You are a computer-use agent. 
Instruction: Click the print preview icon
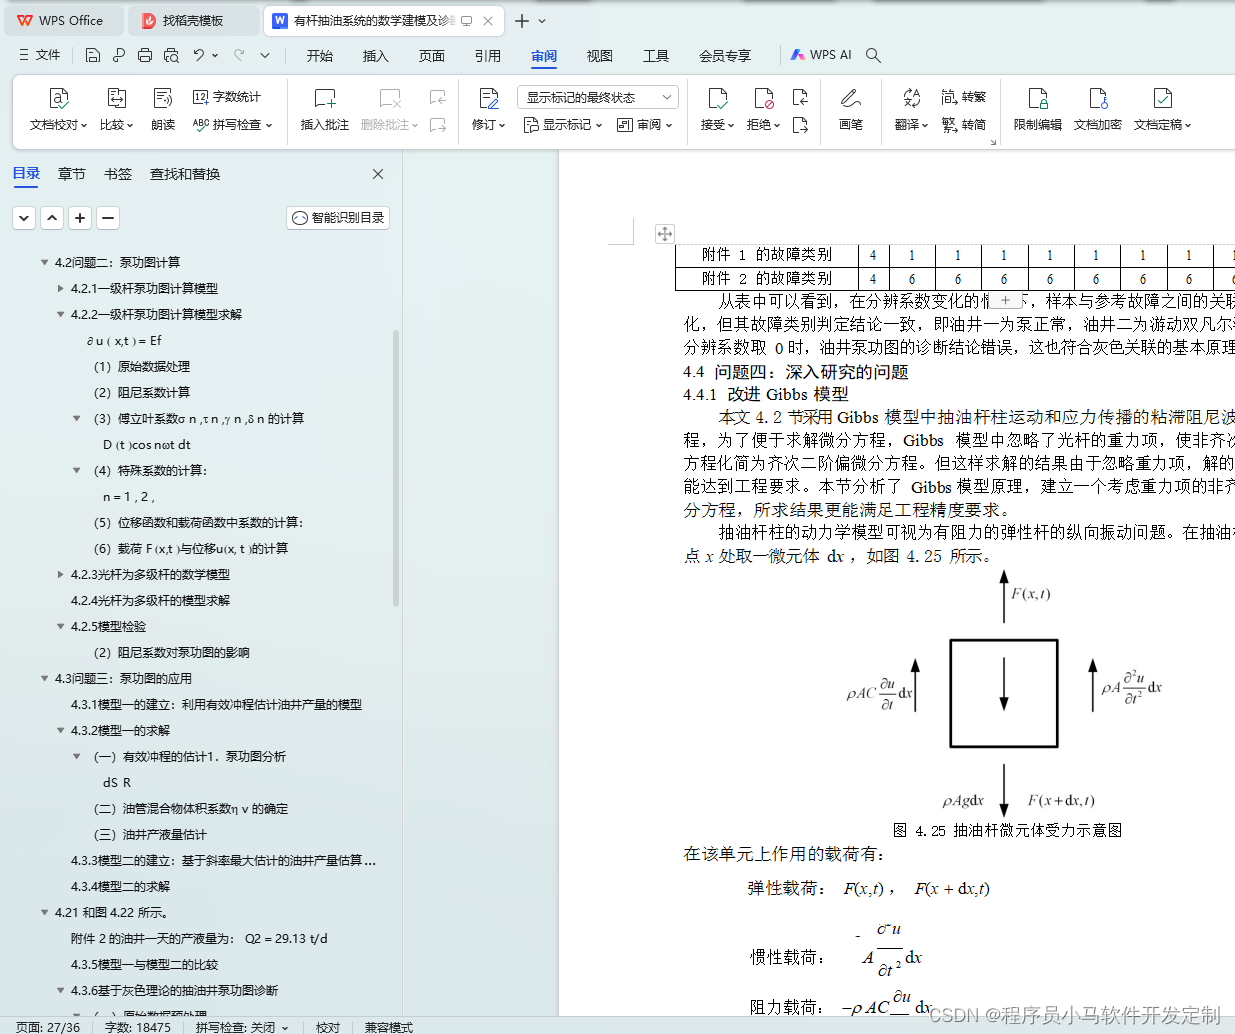tap(171, 55)
